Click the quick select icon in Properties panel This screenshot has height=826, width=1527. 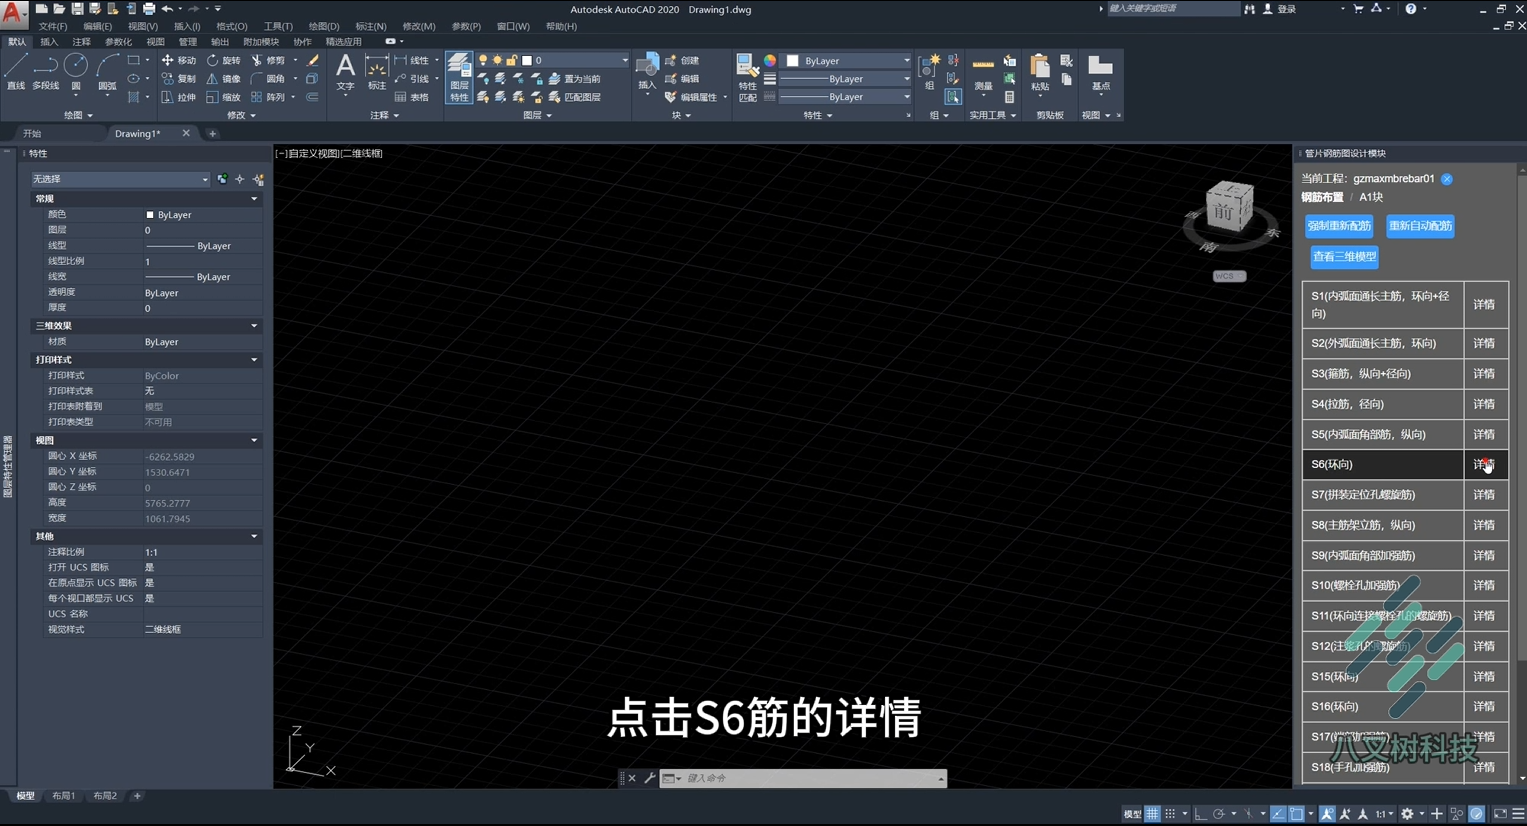click(x=258, y=179)
